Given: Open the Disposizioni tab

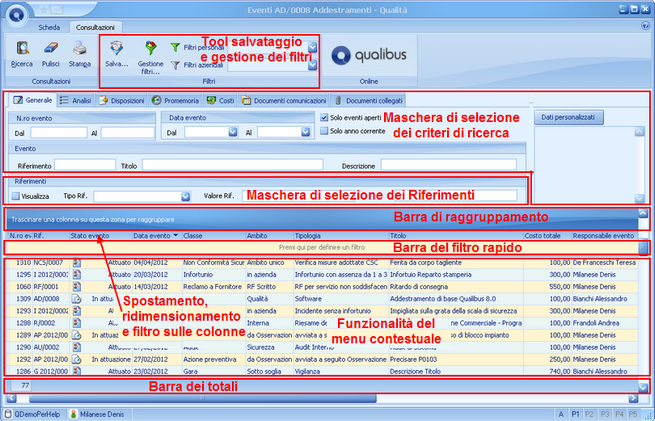Looking at the screenshot, I should tap(122, 101).
